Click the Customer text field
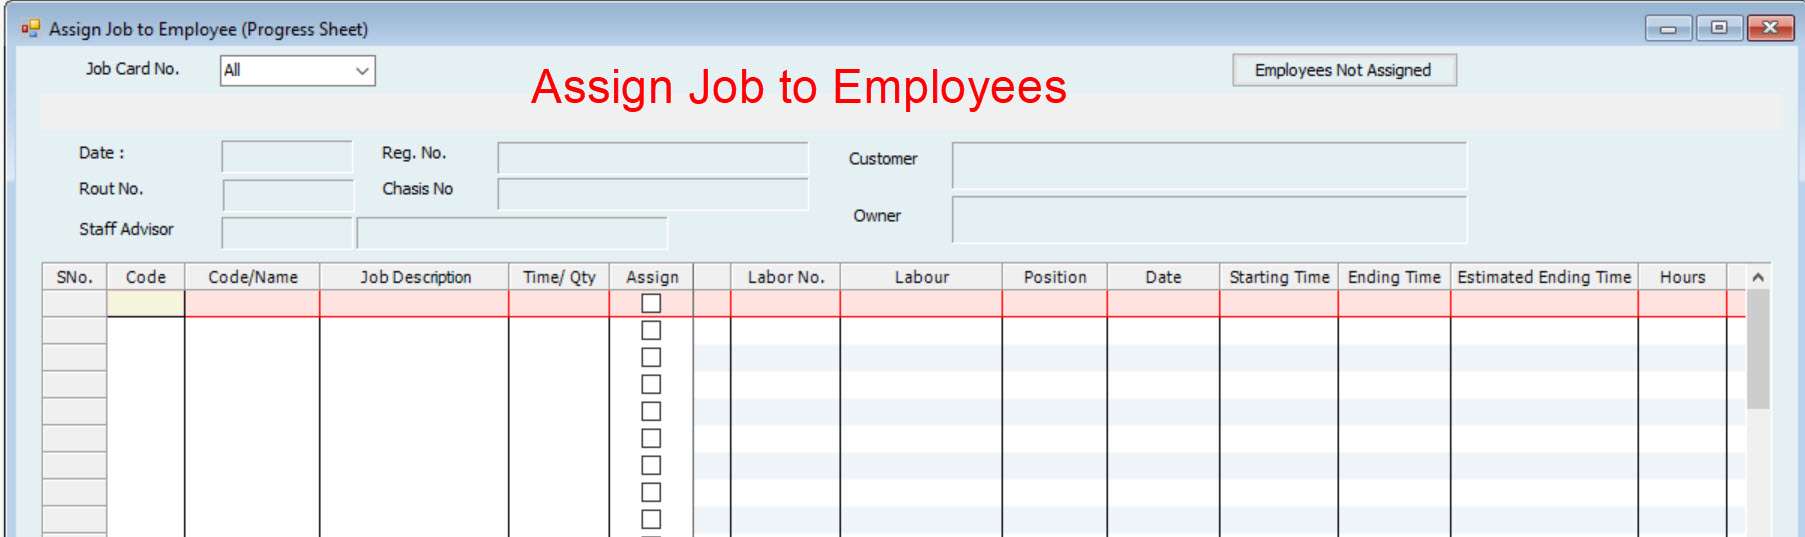The width and height of the screenshot is (1805, 537). [x=1209, y=165]
